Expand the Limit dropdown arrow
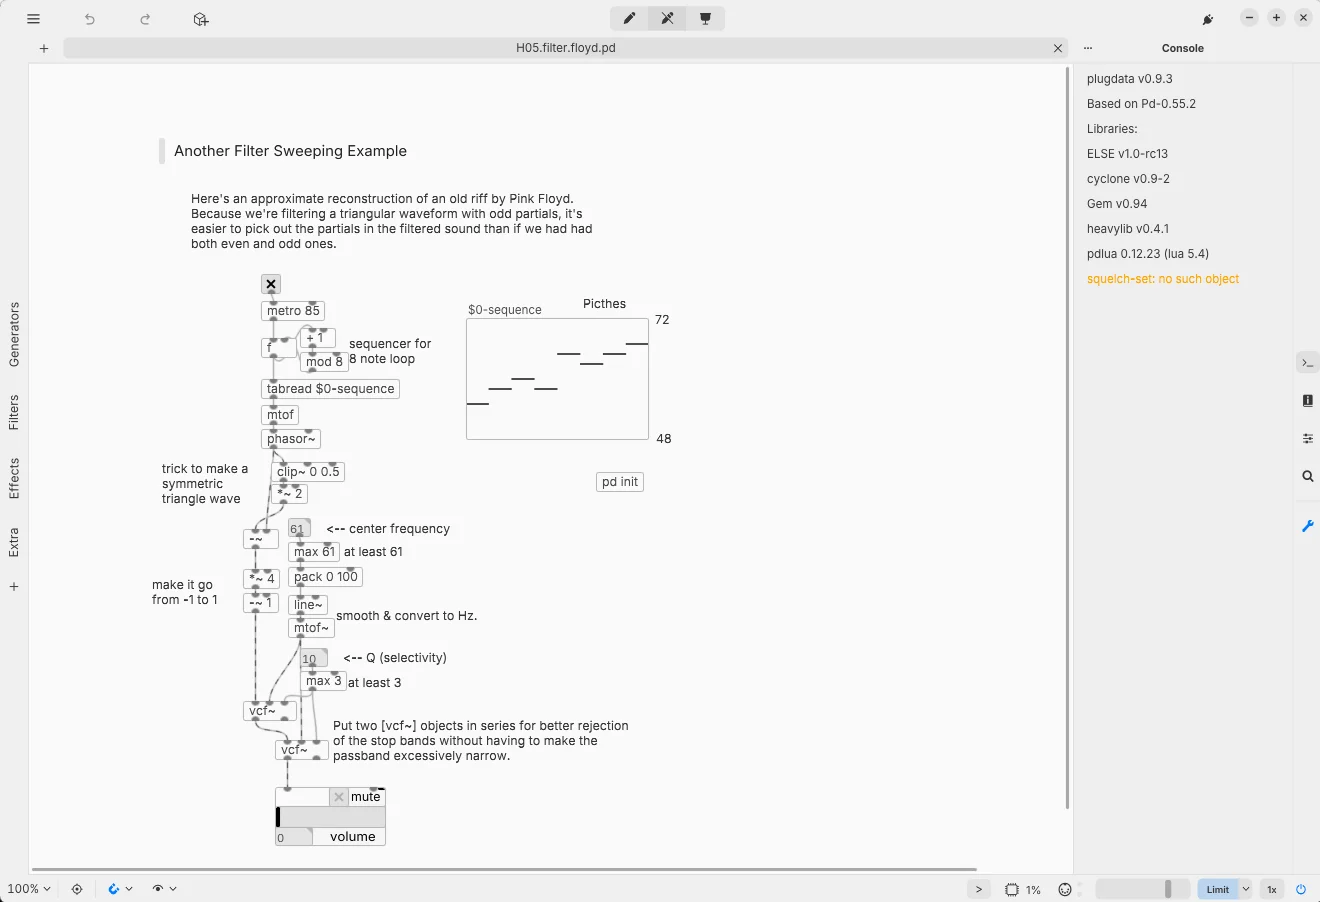The width and height of the screenshot is (1320, 902). (x=1246, y=889)
